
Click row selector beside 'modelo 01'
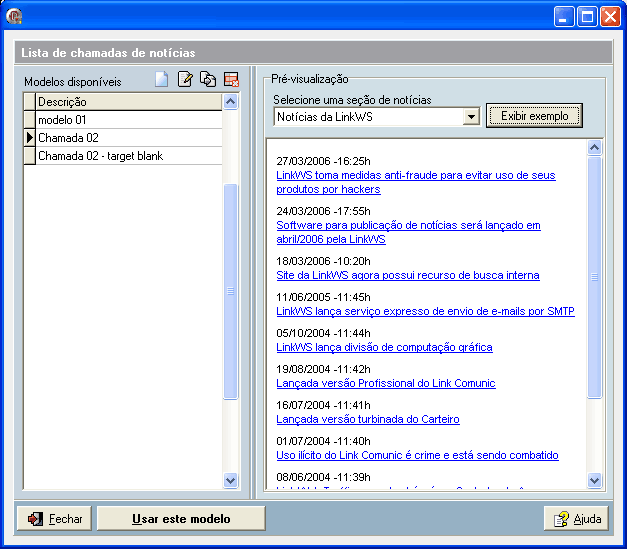[30, 120]
